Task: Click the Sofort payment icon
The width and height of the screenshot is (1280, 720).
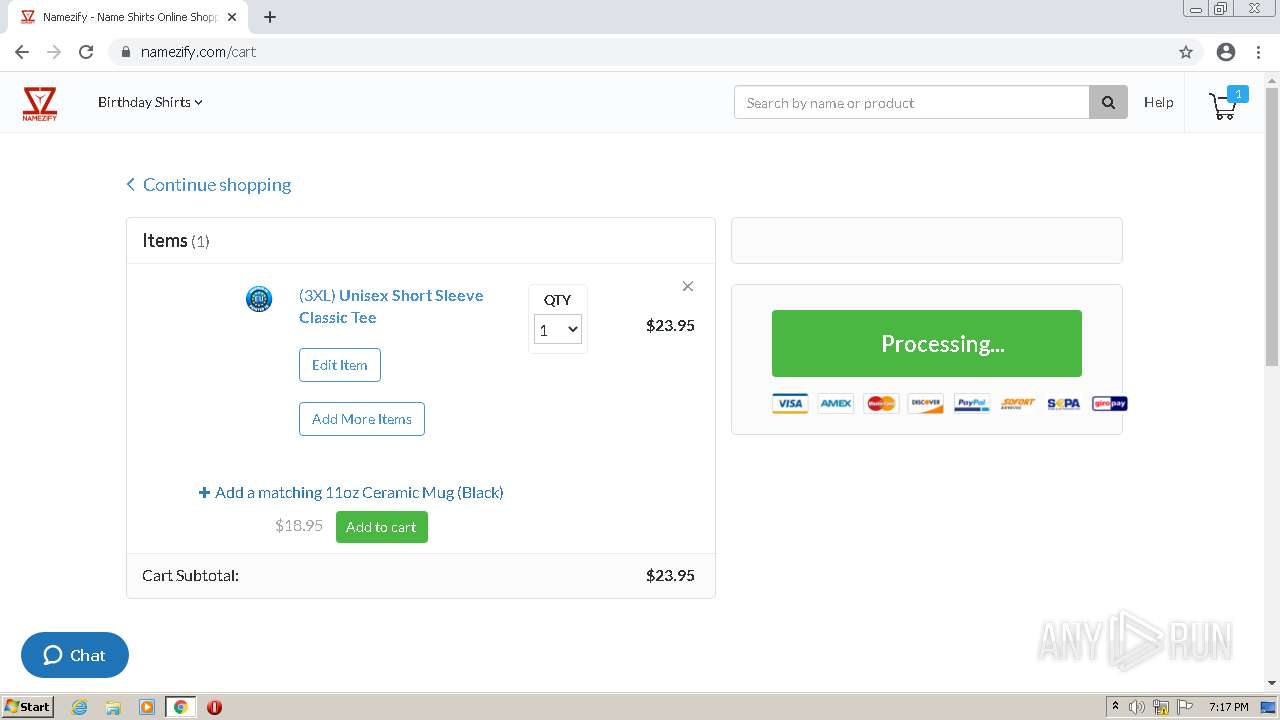Action: [x=1018, y=403]
